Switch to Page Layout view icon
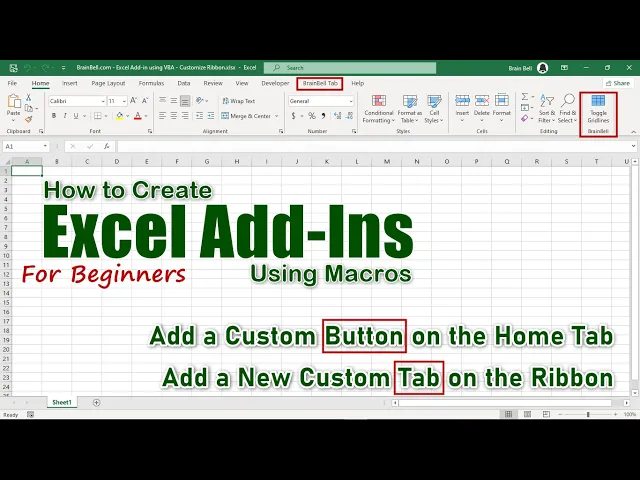The height and width of the screenshot is (480, 640). tap(527, 414)
